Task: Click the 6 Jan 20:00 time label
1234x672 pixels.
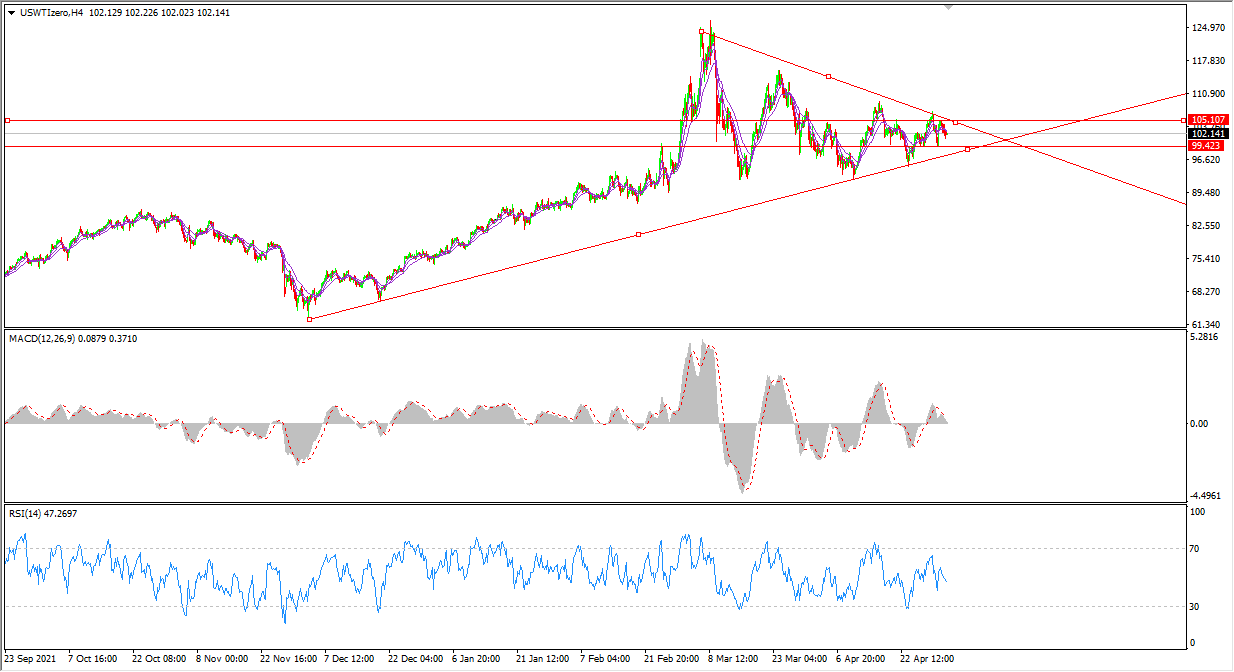Action: coord(477,660)
